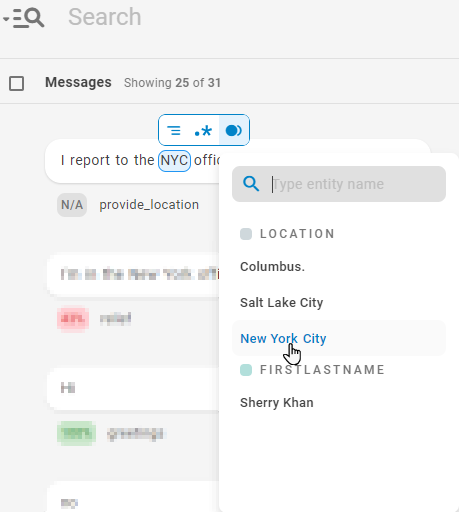Click the FIRSTLASTNAME color swatch
The width and height of the screenshot is (459, 512).
246,370
